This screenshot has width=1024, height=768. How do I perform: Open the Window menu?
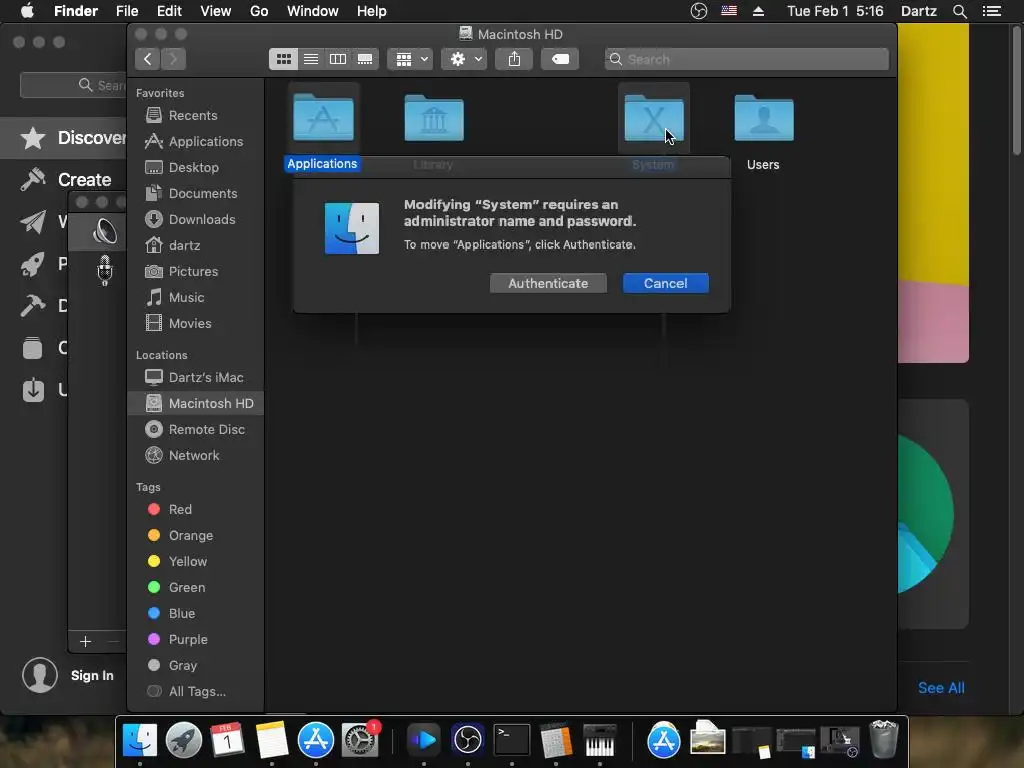pos(313,11)
